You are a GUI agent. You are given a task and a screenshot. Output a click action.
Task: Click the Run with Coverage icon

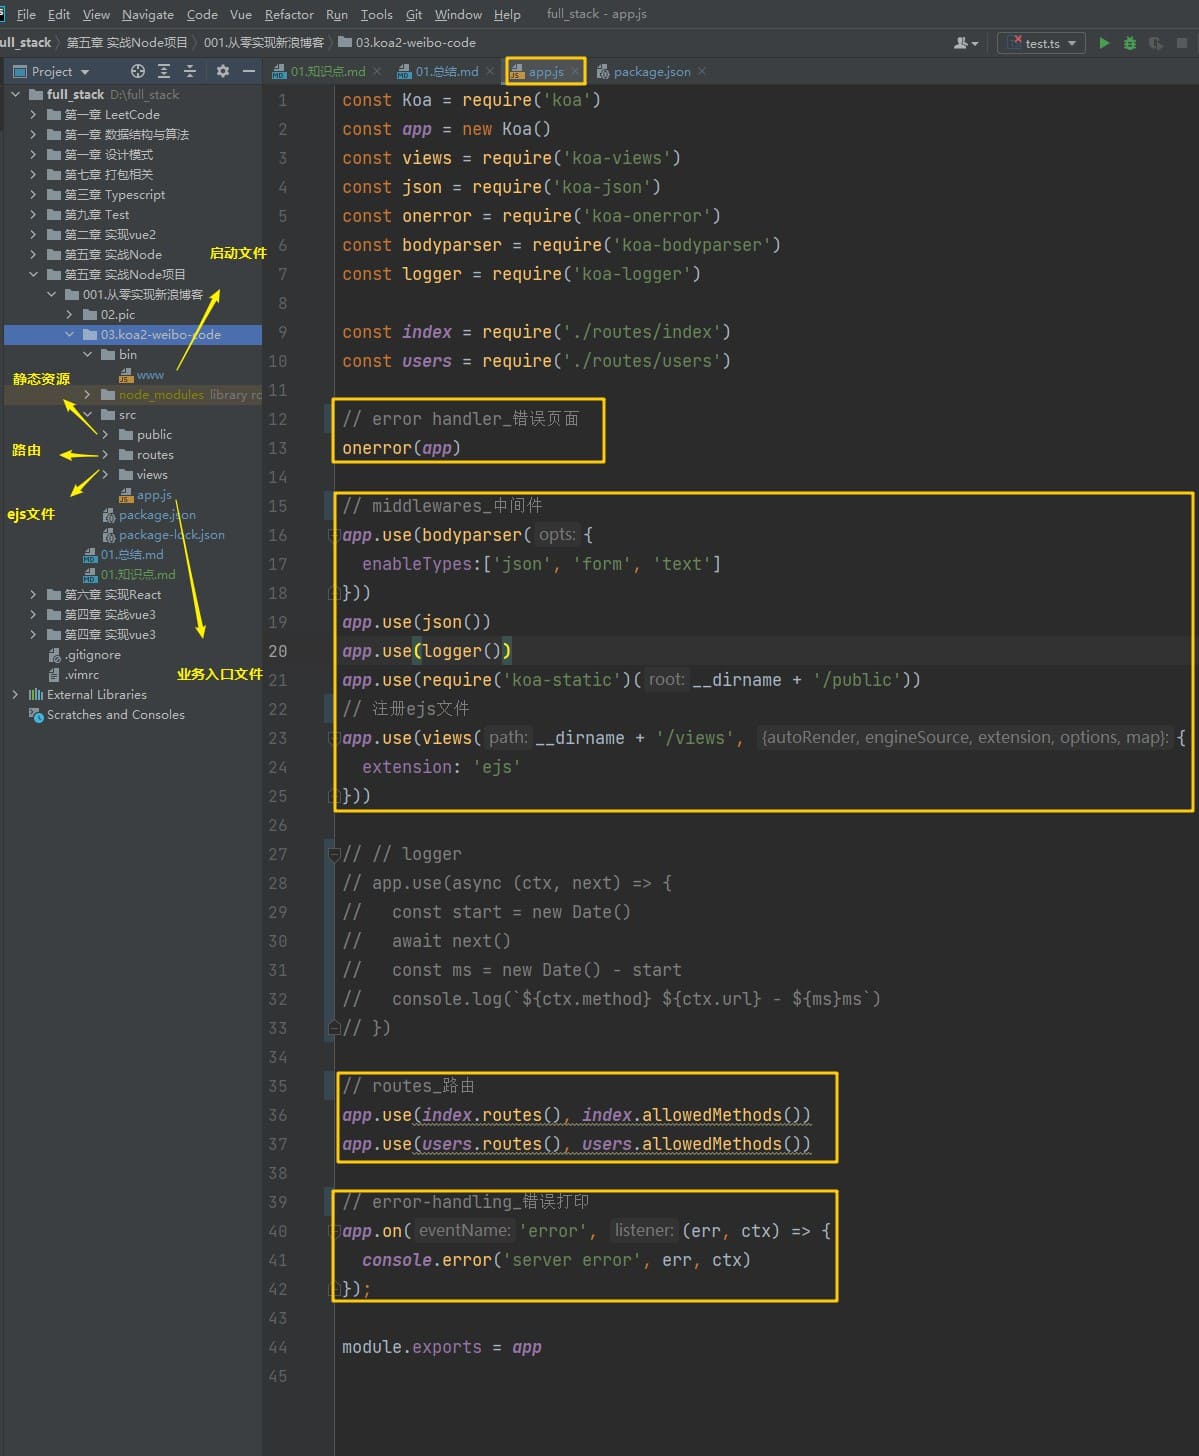pos(1156,43)
